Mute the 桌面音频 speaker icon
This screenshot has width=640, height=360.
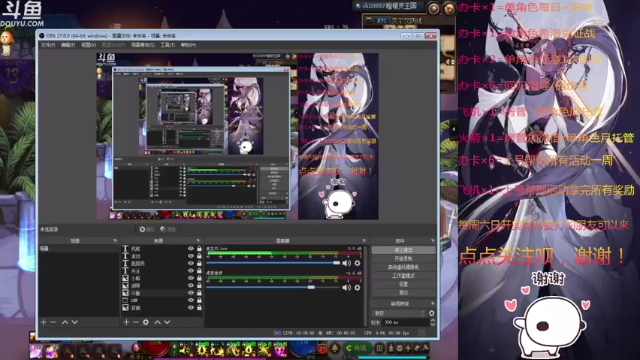[347, 288]
